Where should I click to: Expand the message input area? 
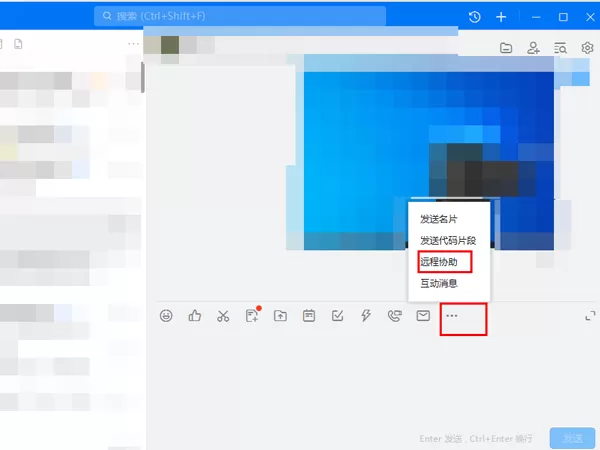590,316
